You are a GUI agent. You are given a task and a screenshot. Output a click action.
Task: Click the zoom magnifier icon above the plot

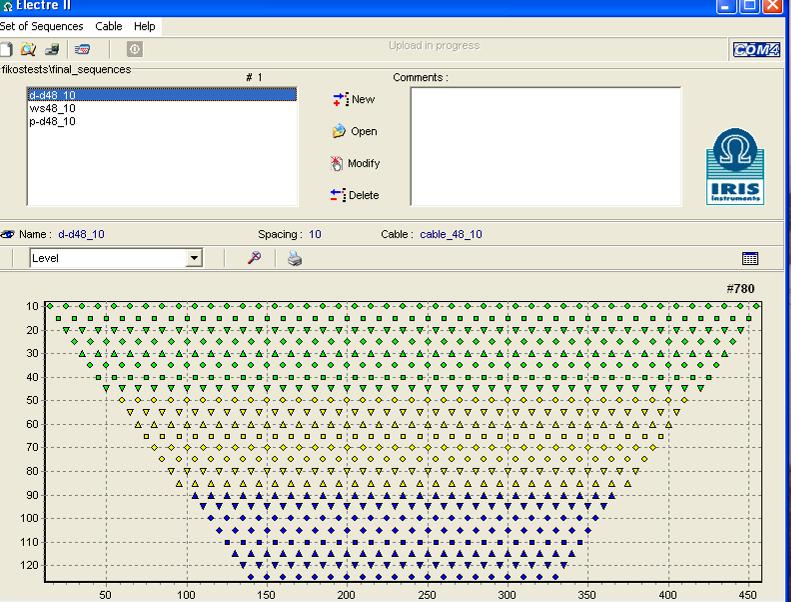pyautogui.click(x=254, y=258)
